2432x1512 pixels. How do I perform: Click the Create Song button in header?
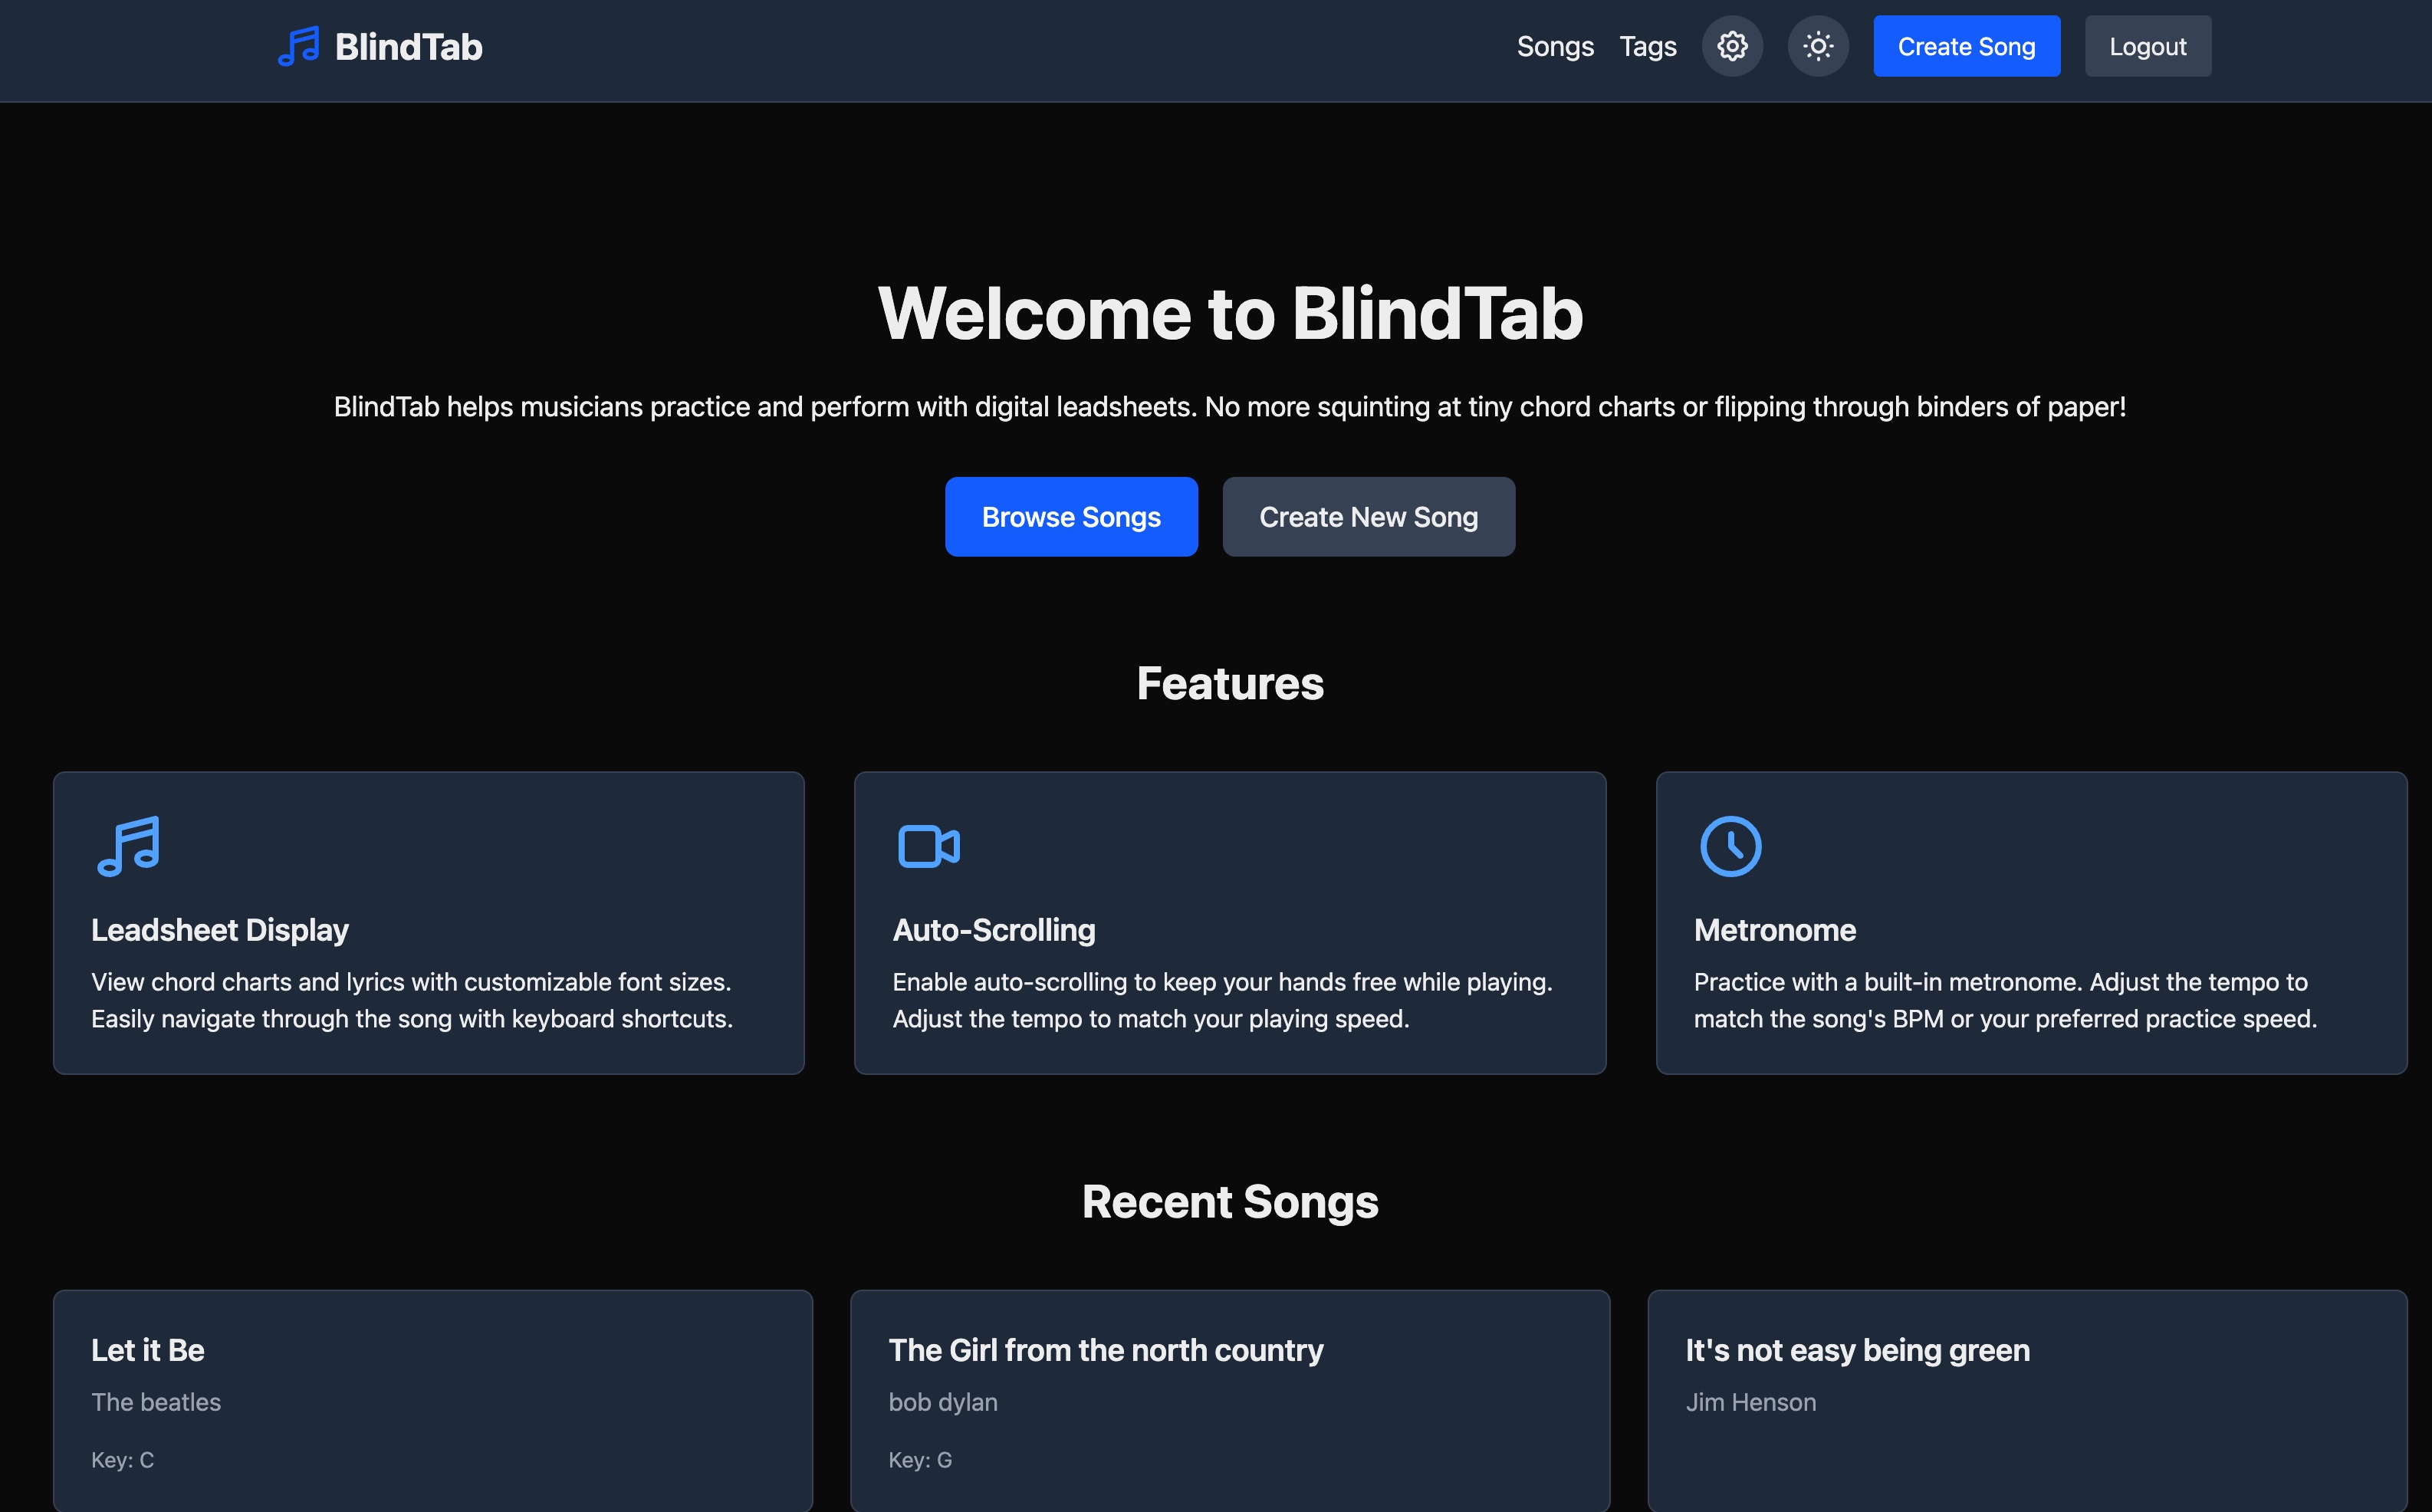click(x=1966, y=46)
